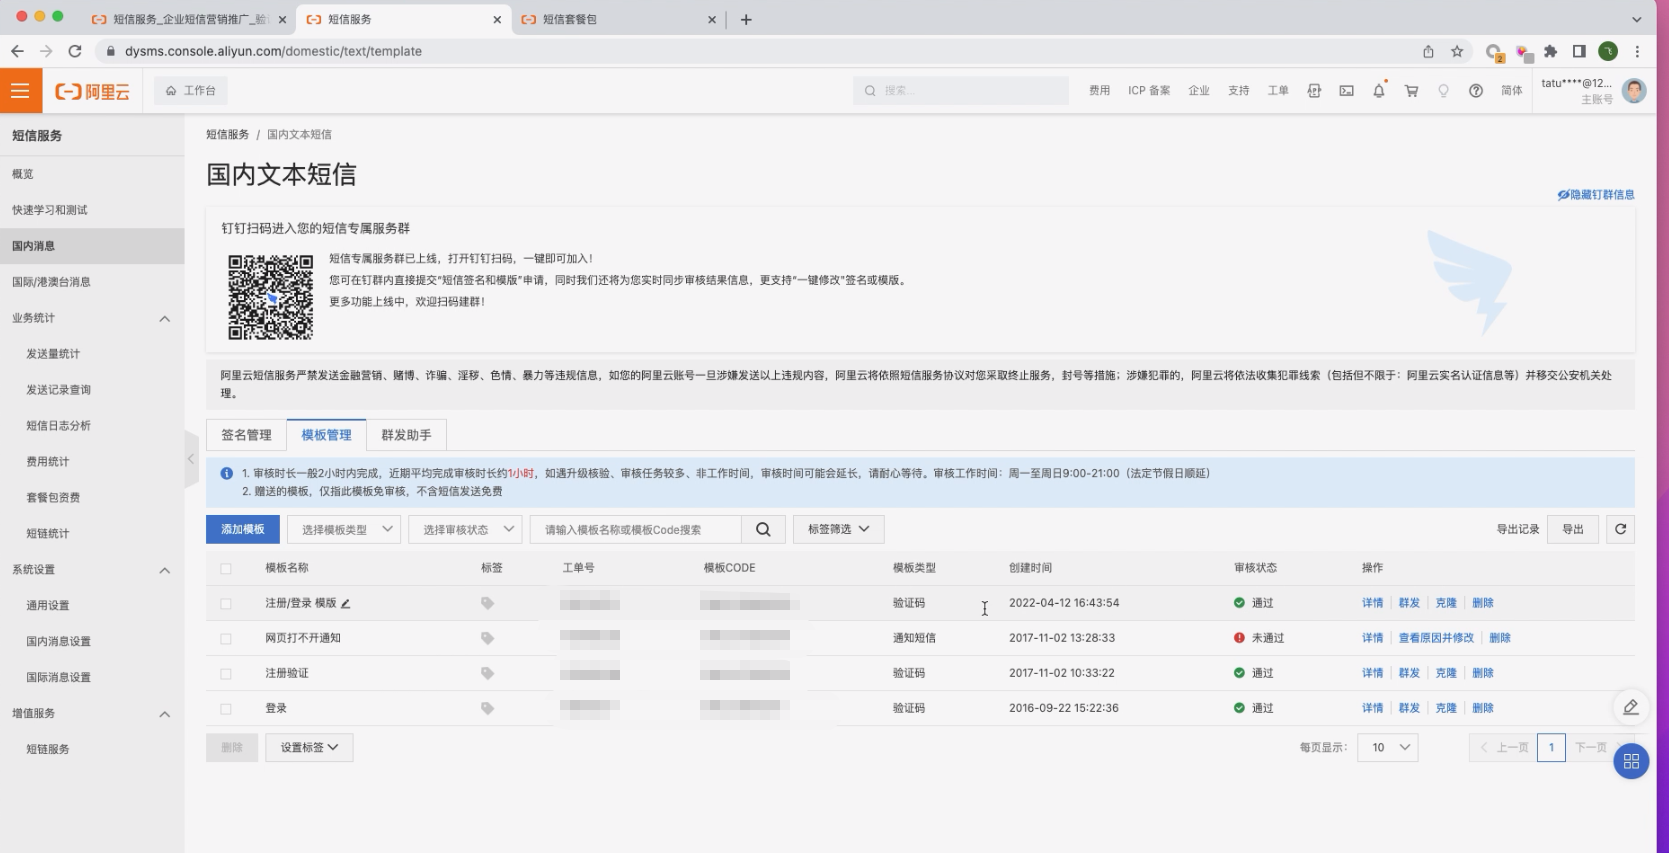Viewport: 1669px width, 853px height.
Task: Open the Chrome three-dot menu
Action: (x=1637, y=51)
